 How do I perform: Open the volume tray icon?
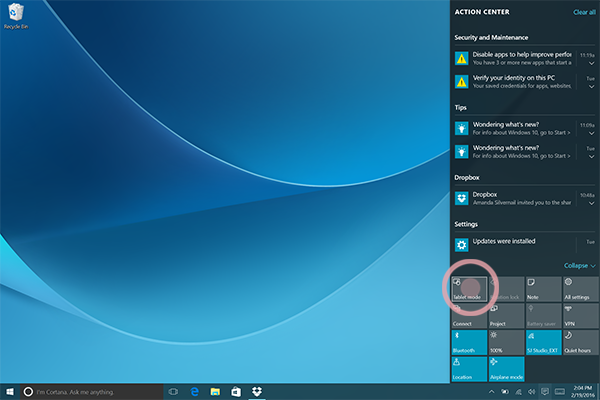coord(532,392)
